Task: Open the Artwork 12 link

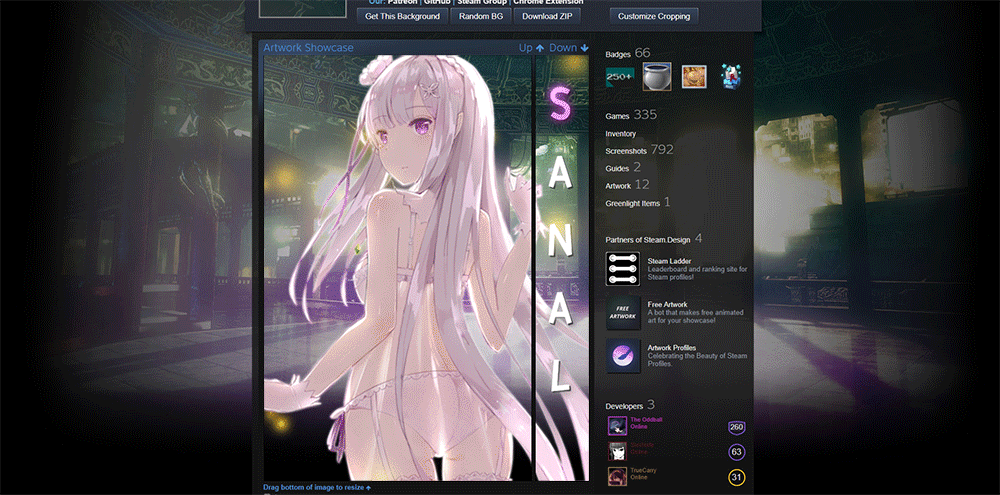Action: coord(627,185)
